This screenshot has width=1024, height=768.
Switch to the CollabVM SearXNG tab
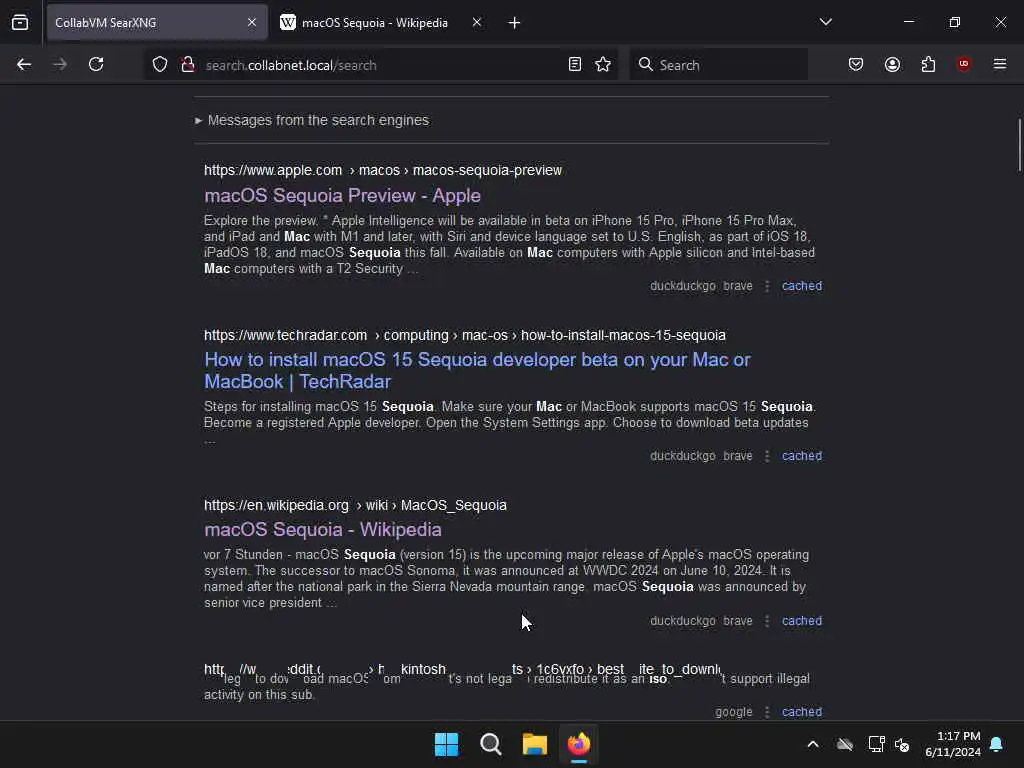pos(157,22)
